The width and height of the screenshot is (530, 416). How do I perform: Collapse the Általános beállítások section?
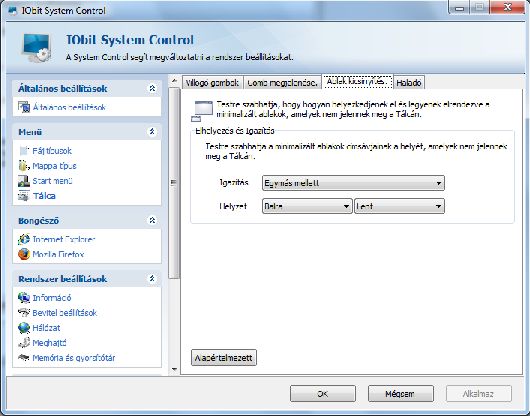click(152, 88)
